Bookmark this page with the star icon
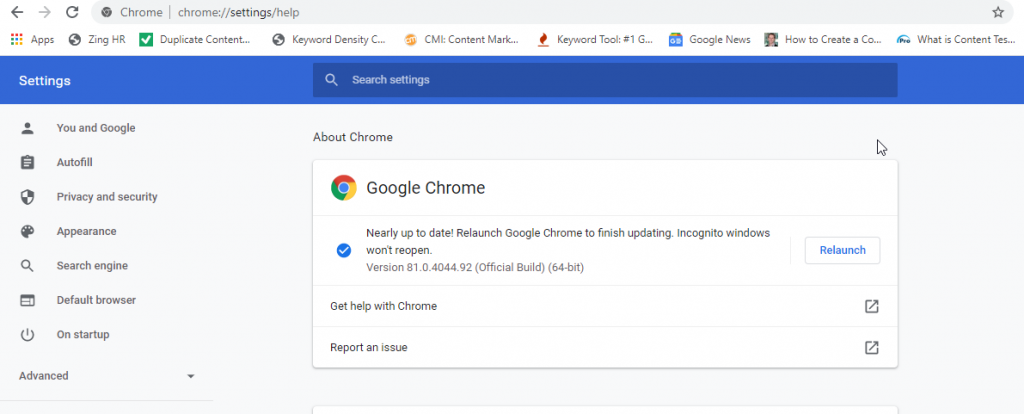Viewport: 1024px width, 414px height. tap(997, 13)
